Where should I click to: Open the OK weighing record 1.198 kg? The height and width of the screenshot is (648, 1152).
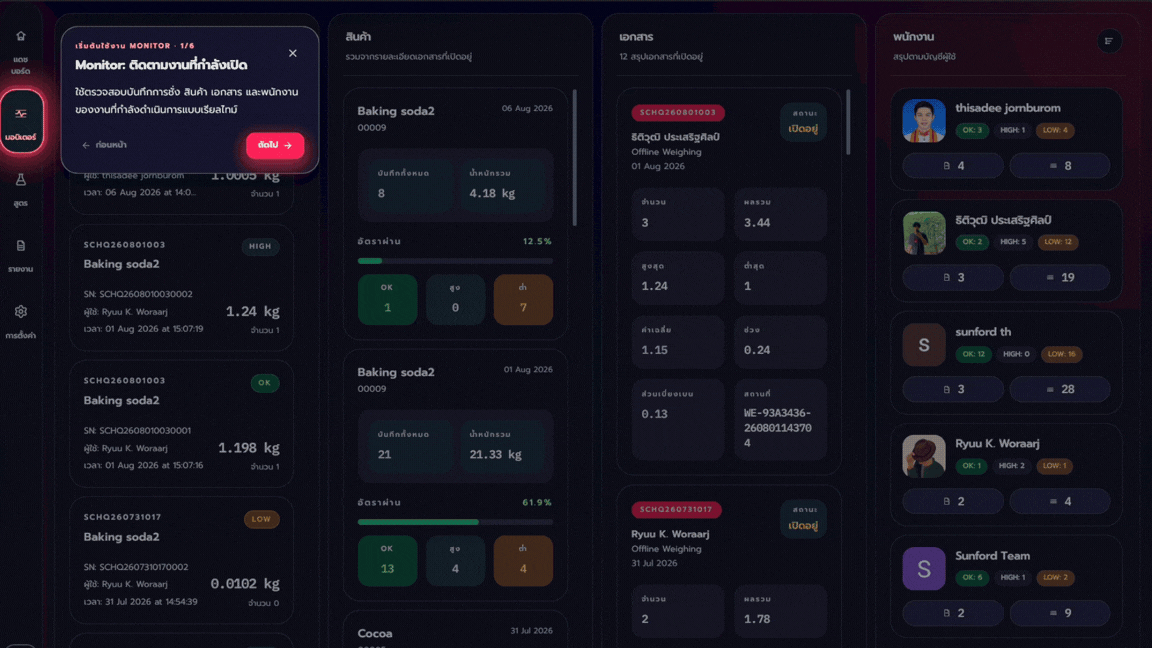tap(181, 424)
